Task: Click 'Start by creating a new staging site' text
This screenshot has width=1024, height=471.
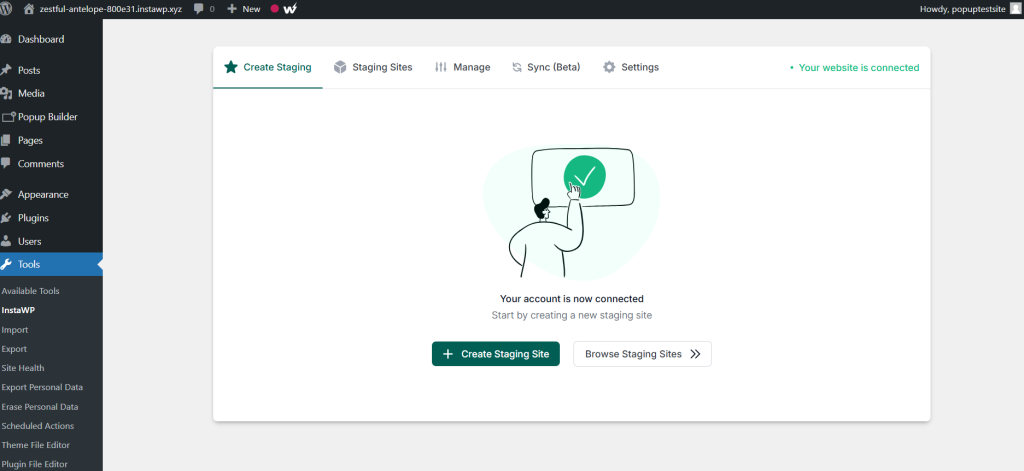Action: [572, 315]
